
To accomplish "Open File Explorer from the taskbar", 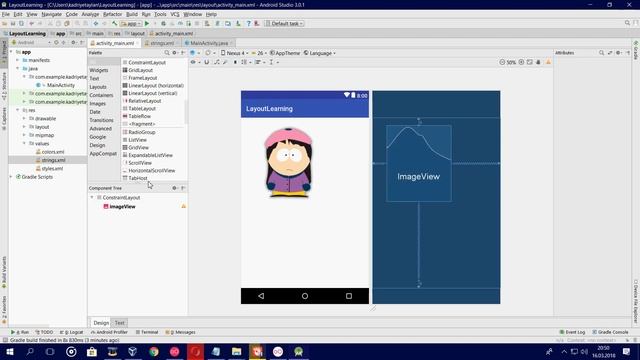I will coord(236,351).
